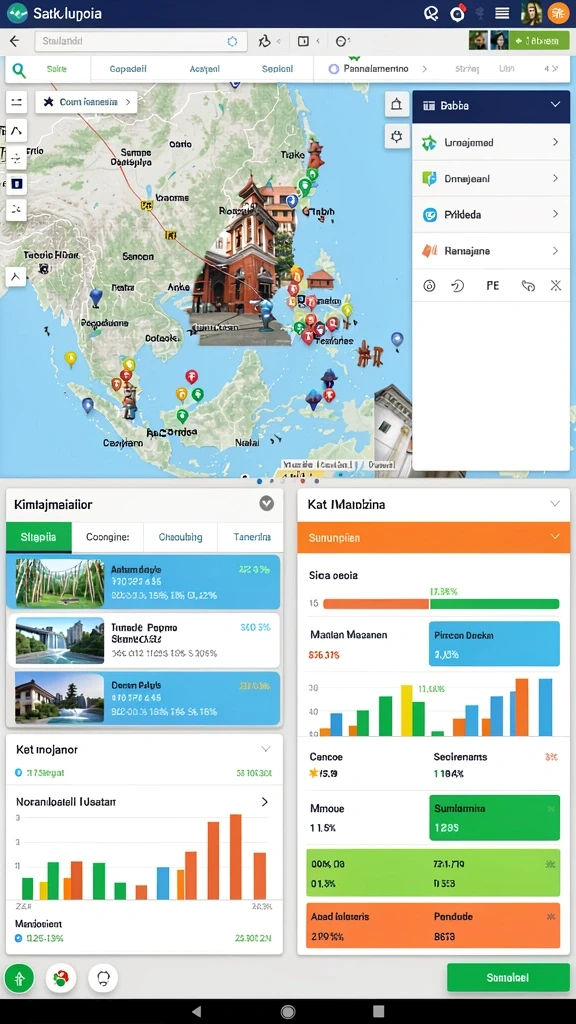576x1024 pixels.
Task: Click the icon left of Urnajomed row
Action: point(429,142)
